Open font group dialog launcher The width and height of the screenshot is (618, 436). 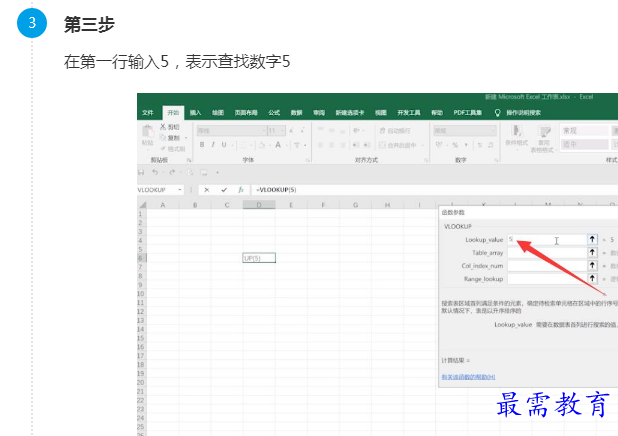tap(308, 160)
